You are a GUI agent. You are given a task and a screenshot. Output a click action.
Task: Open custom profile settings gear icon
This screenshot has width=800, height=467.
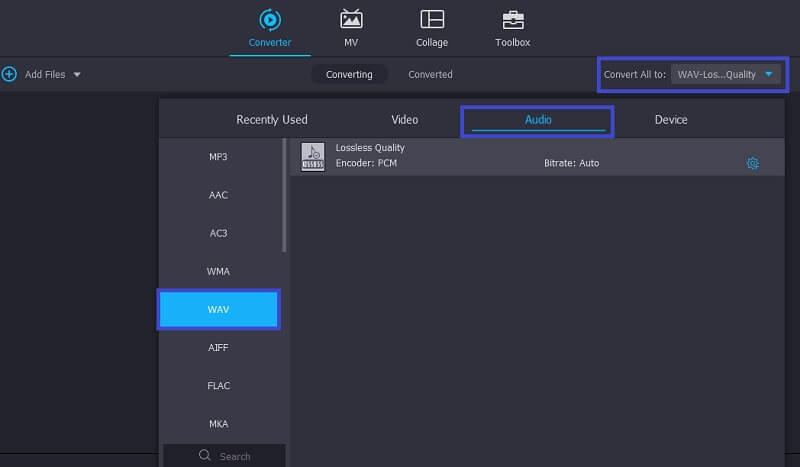point(753,163)
